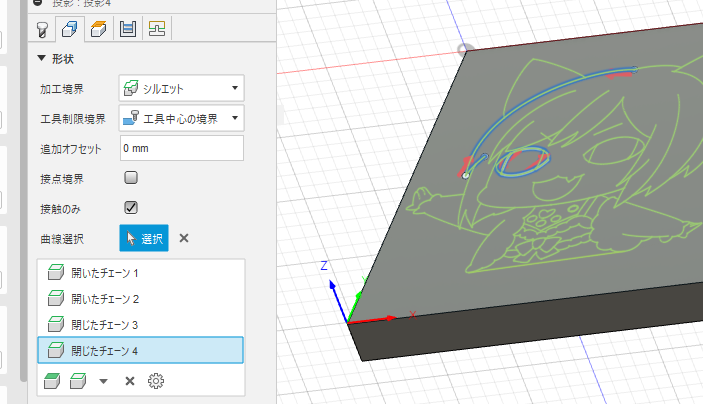Open the 工具制限境界 dropdown
This screenshot has width=703, height=404.
pyautogui.click(x=182, y=118)
